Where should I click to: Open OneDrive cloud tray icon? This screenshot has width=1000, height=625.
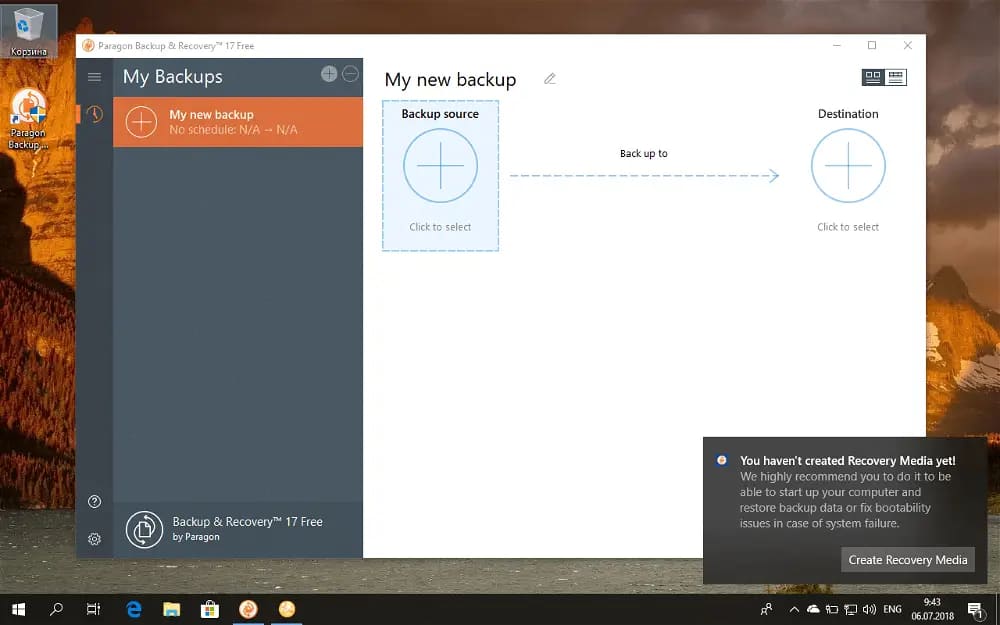(x=813, y=610)
